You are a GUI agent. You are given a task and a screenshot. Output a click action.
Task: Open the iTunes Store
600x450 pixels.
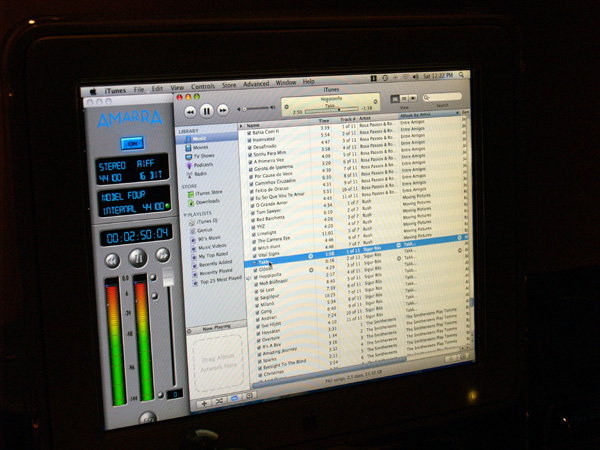coord(205,193)
